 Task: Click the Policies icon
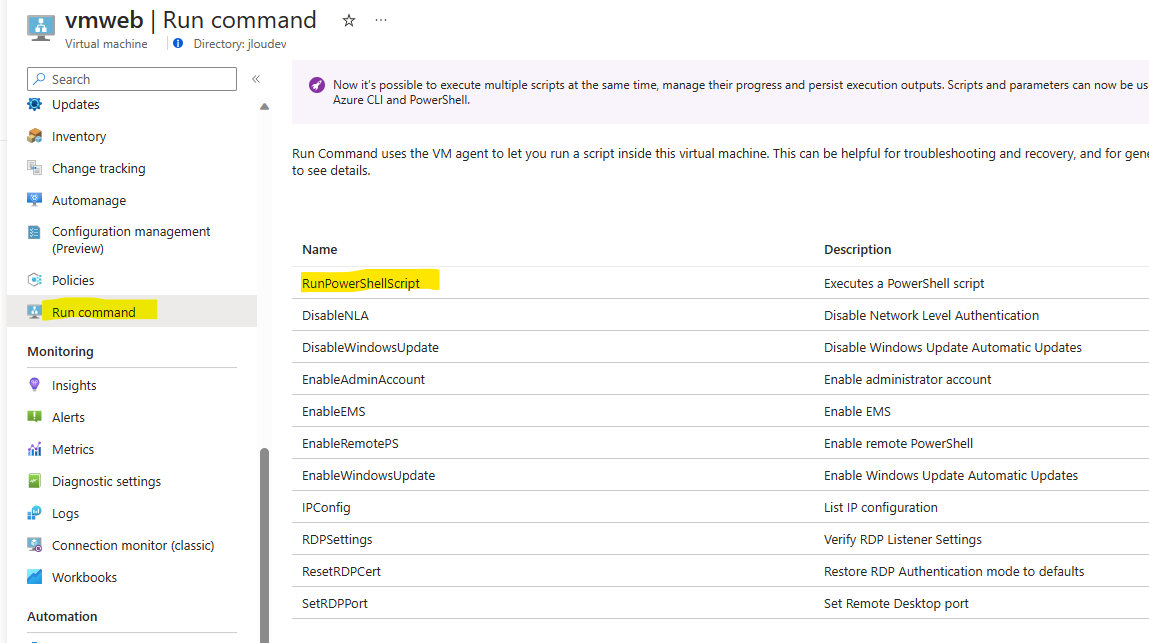[34, 280]
